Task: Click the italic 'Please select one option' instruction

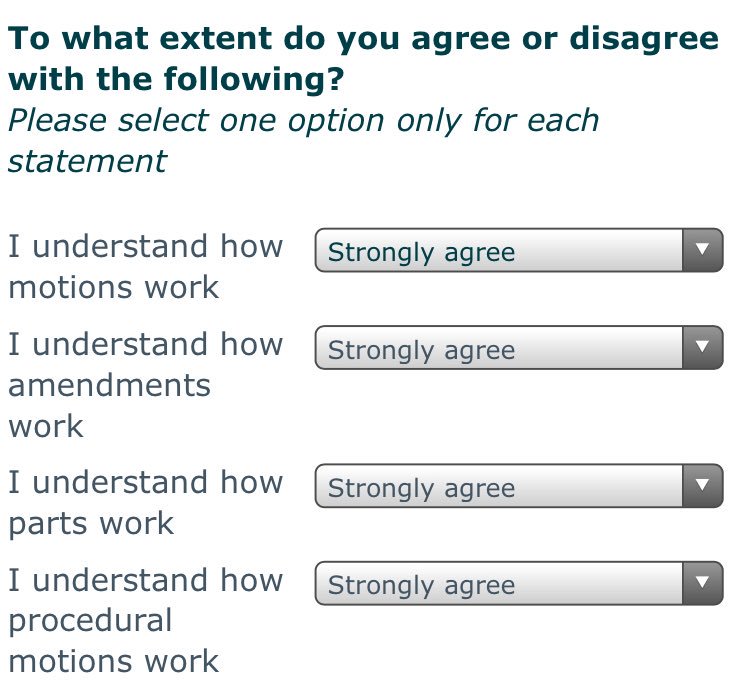Action: [x=304, y=140]
